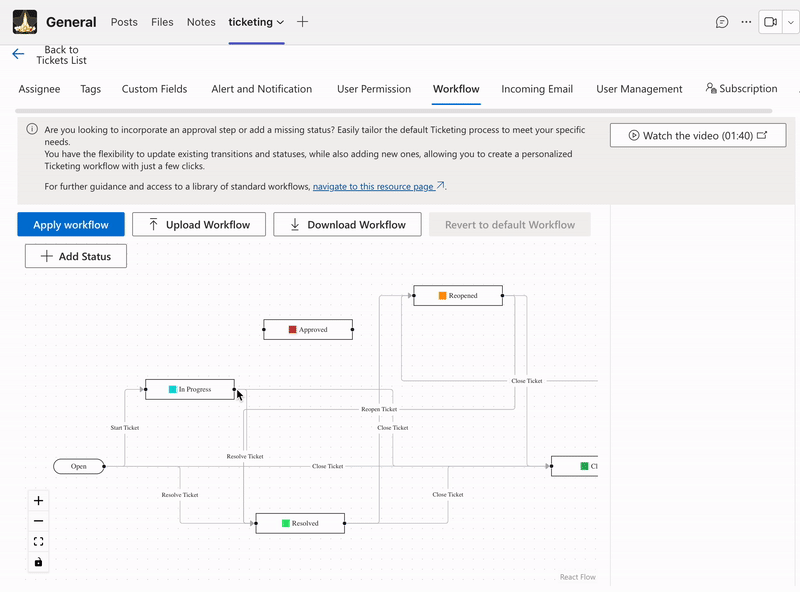Image resolution: width=800 pixels, height=592 pixels.
Task: Open the more options ellipsis menu
Action: click(x=746, y=22)
